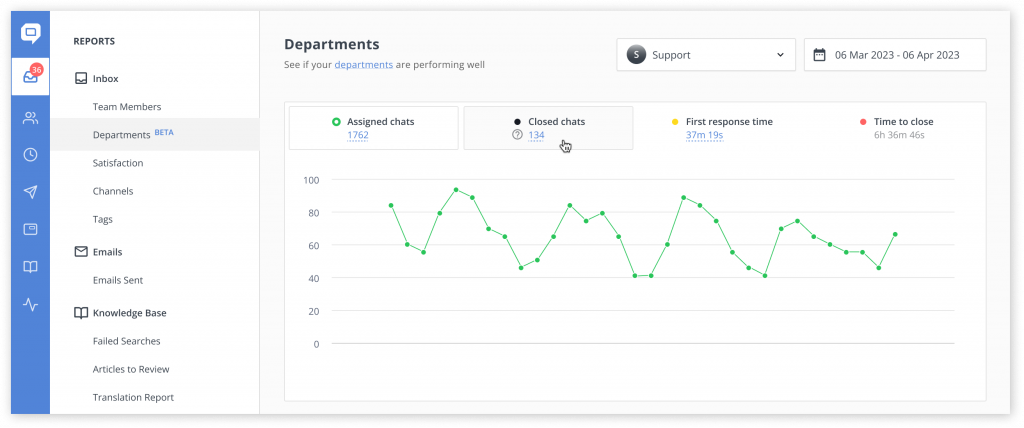Go to Team Members report
Viewport: 1024px width, 428px height.
127,107
